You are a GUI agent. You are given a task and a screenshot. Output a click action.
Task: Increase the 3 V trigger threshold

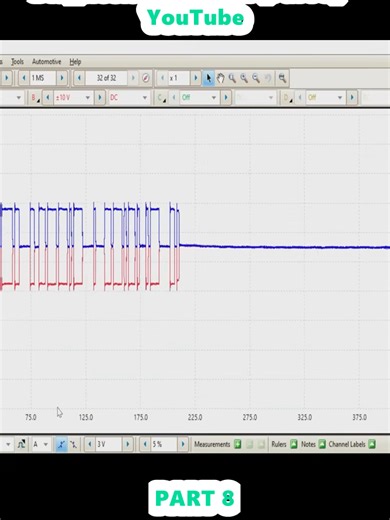pyautogui.click(x=128, y=444)
